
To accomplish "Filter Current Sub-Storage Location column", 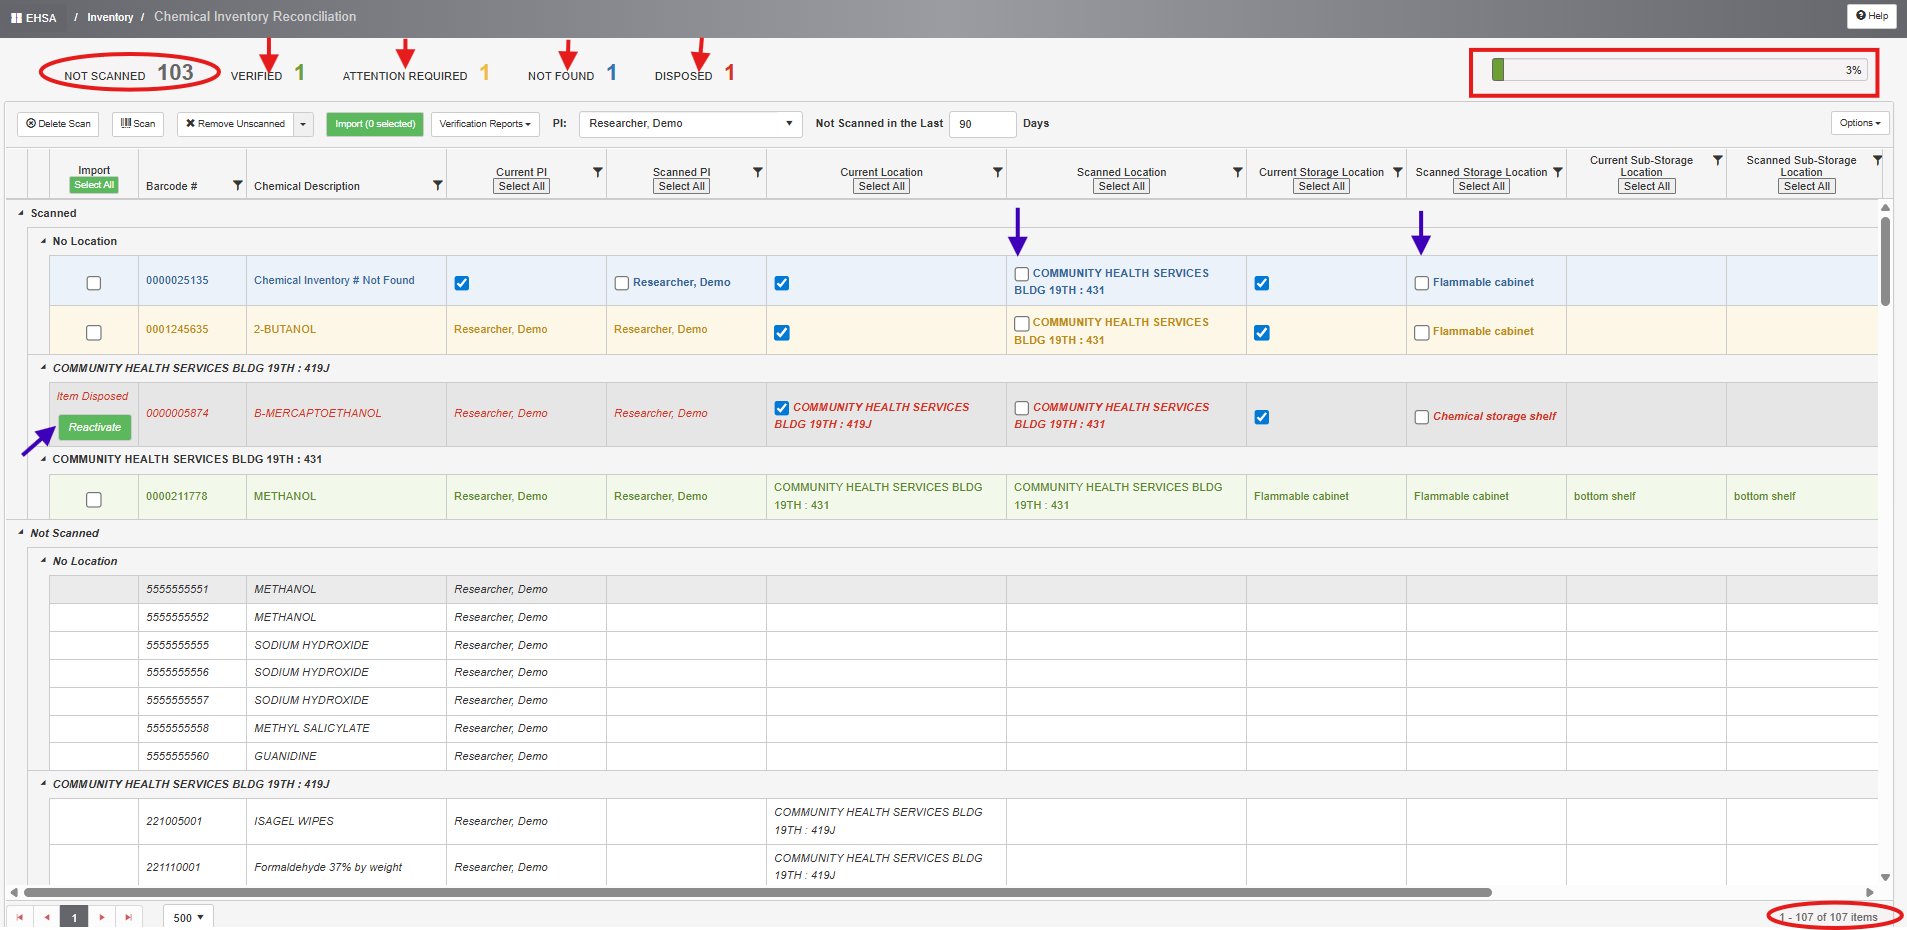I will tap(1717, 160).
